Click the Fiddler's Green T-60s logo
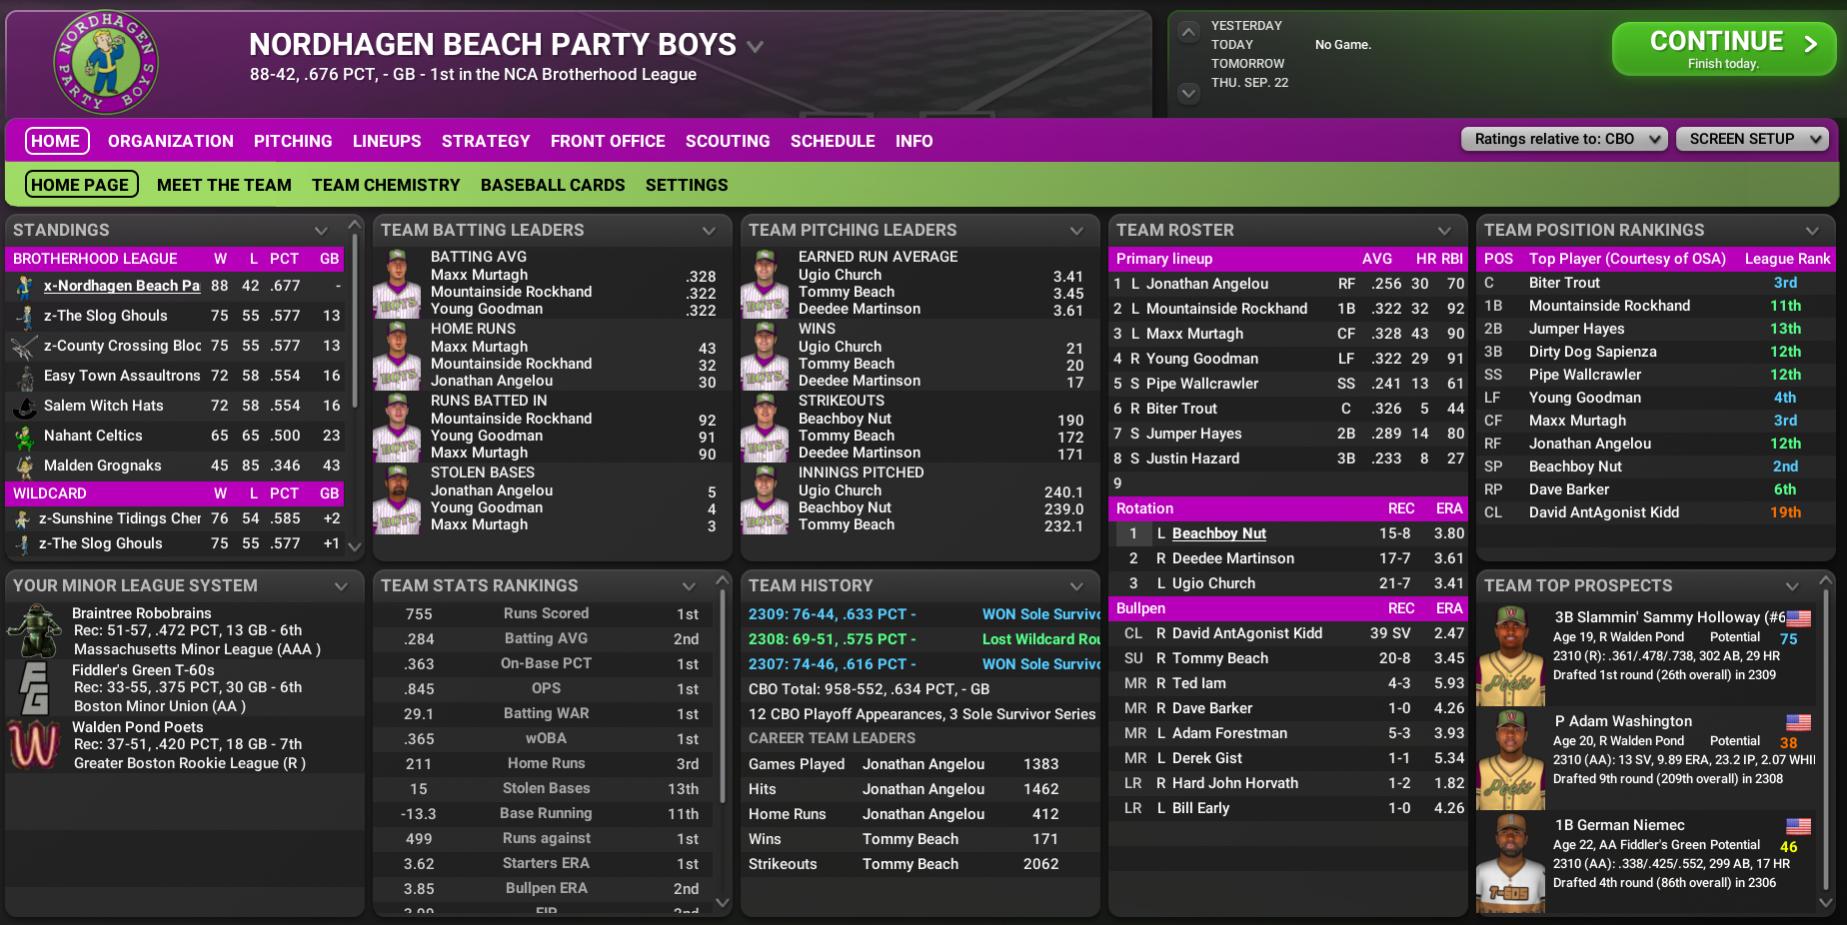 pyautogui.click(x=35, y=688)
